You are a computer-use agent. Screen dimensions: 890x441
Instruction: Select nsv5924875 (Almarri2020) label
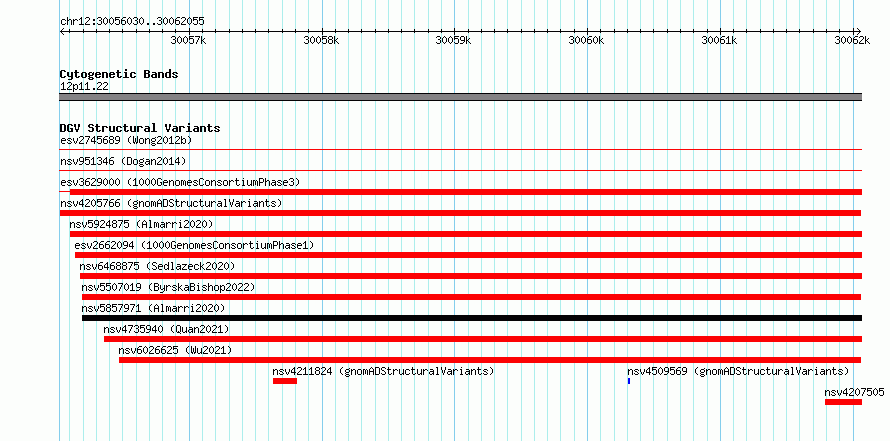[x=141, y=224]
